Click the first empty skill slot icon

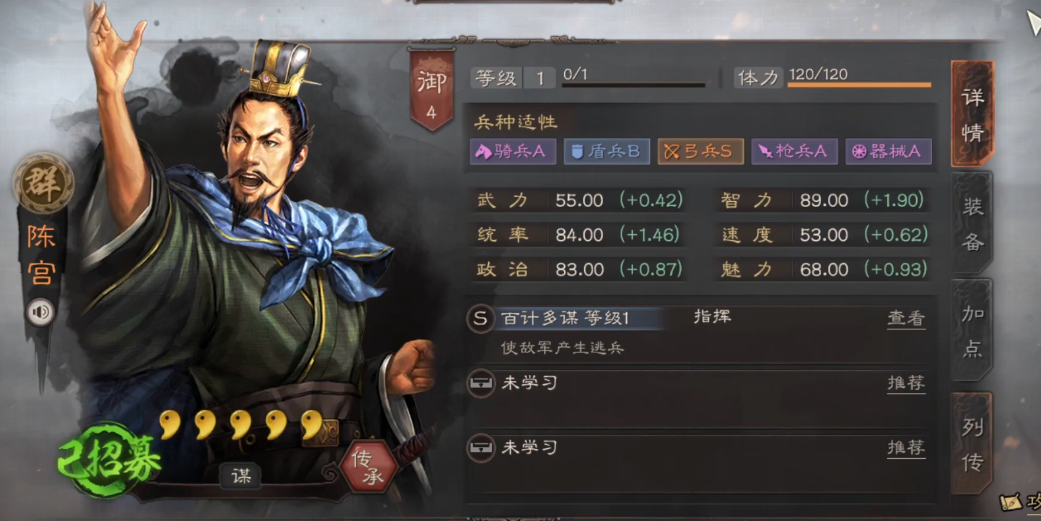tap(480, 384)
